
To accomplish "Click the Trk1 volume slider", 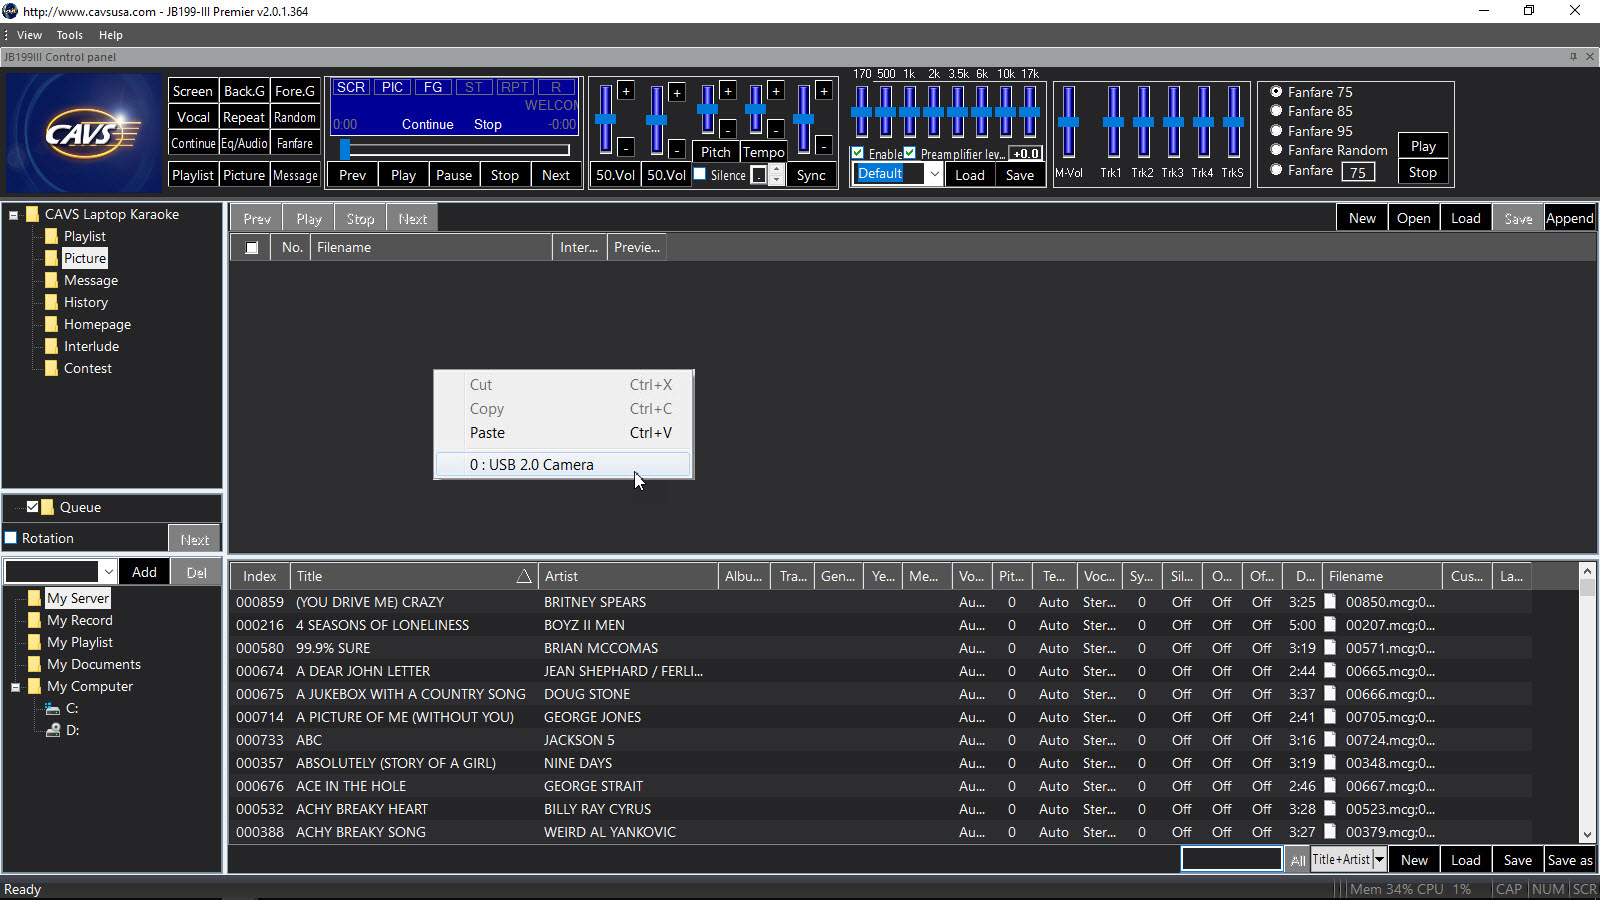I will pyautogui.click(x=1113, y=122).
